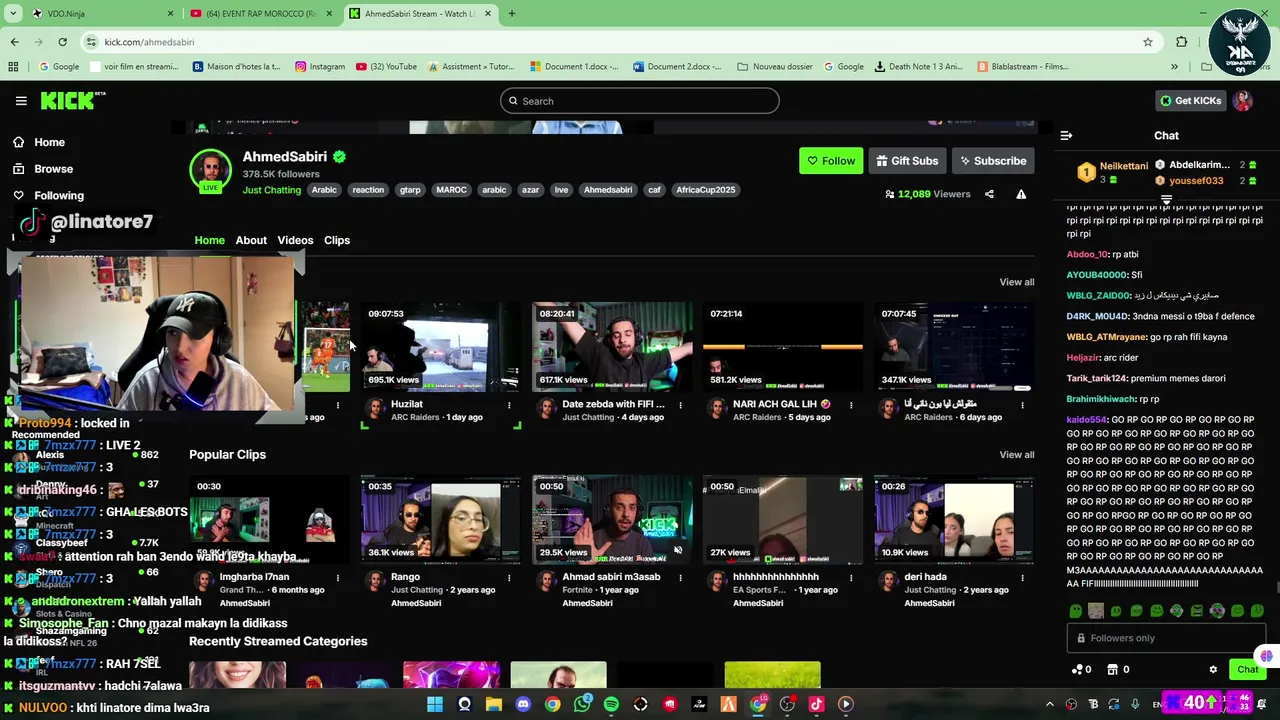Play the Ahmad sabiri m3asab clip

[612, 520]
